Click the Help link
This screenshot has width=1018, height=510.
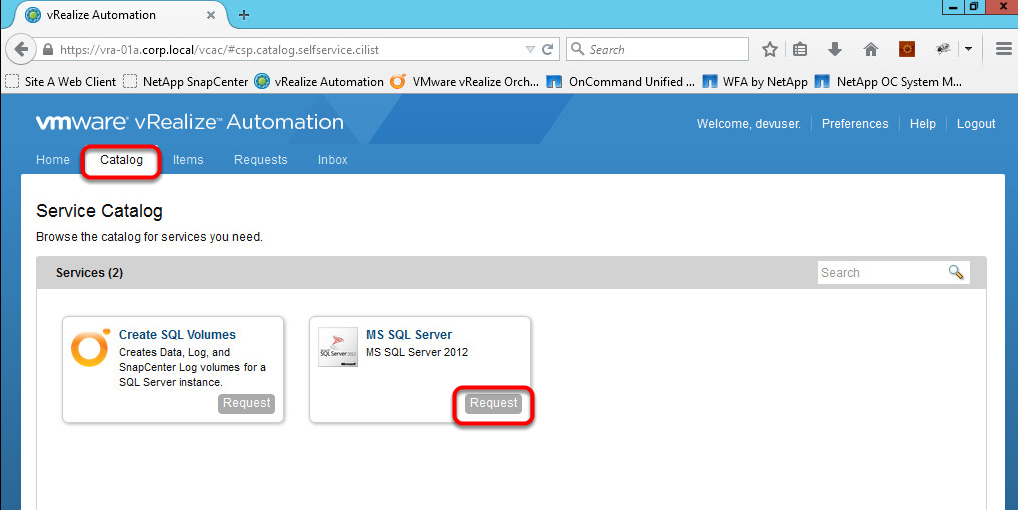tap(923, 123)
